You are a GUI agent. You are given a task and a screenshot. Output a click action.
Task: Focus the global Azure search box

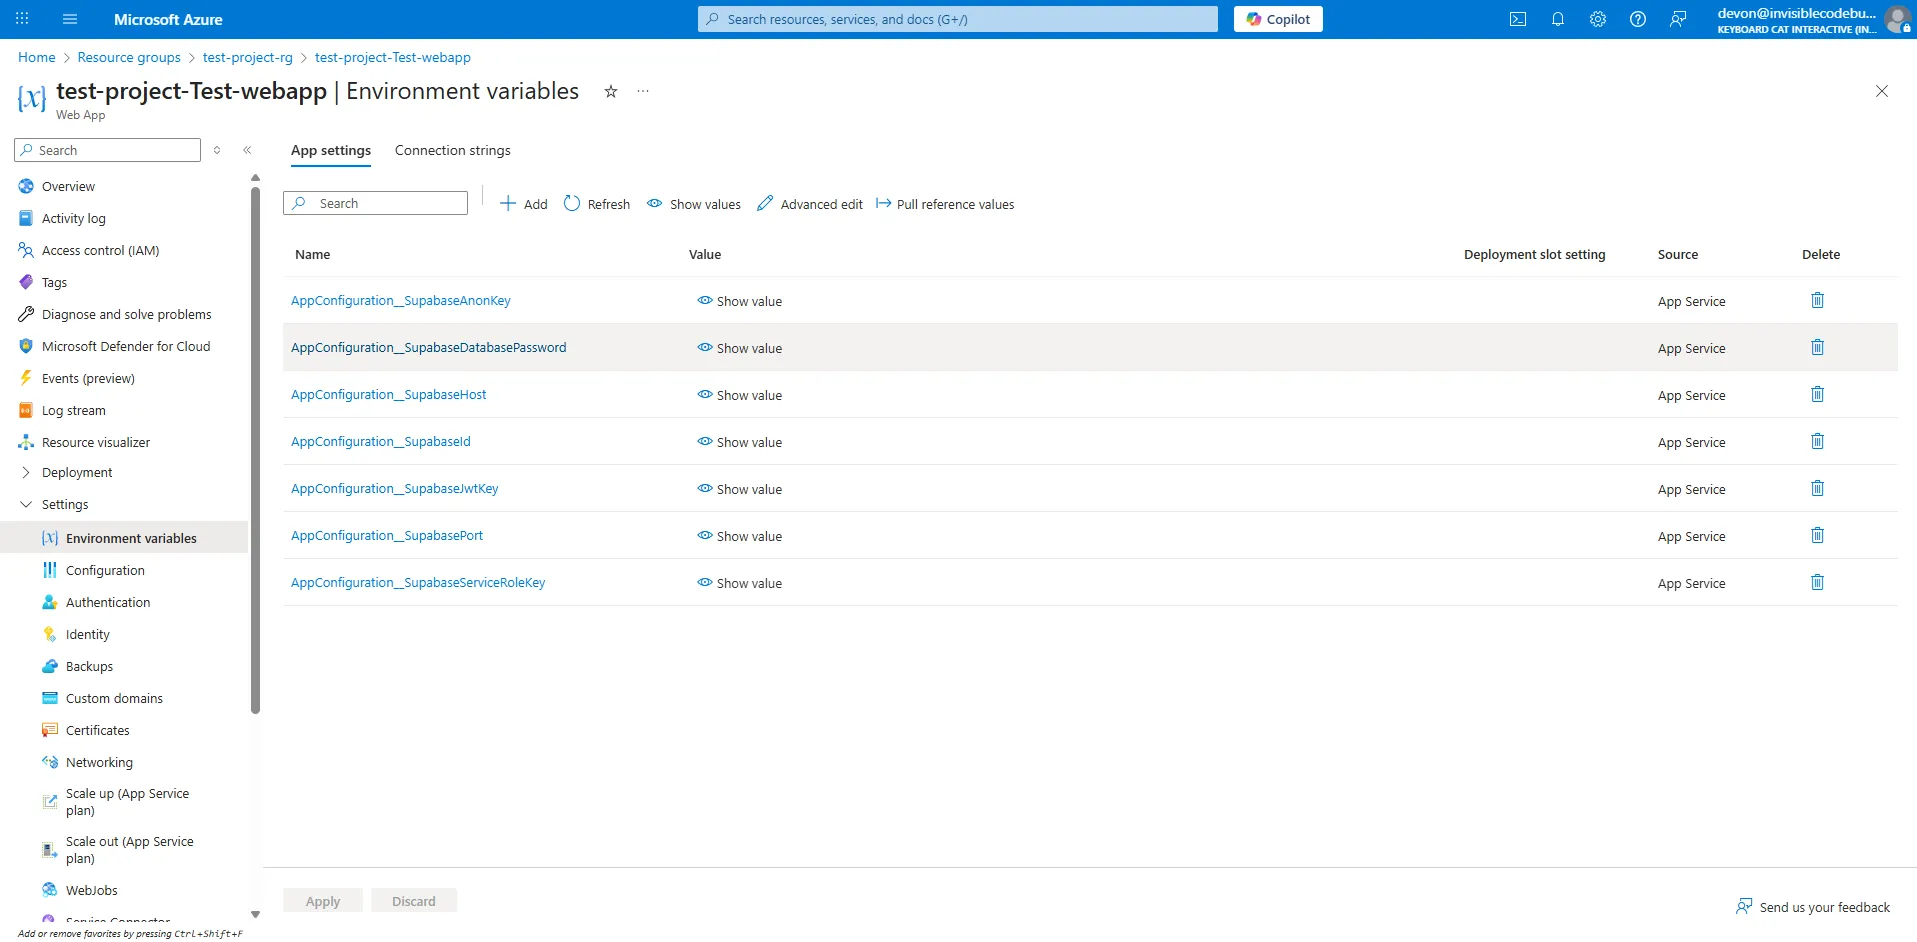[958, 19]
